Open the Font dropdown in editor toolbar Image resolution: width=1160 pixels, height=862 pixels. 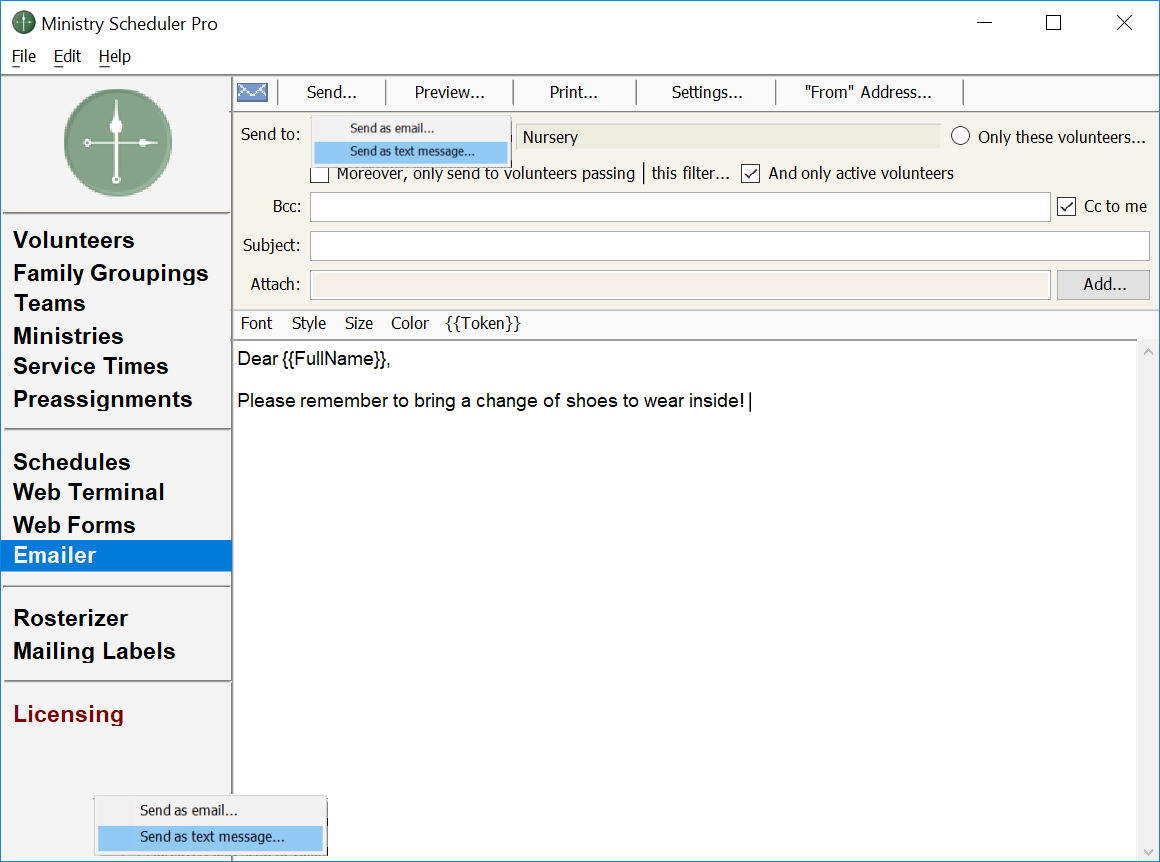pos(256,323)
